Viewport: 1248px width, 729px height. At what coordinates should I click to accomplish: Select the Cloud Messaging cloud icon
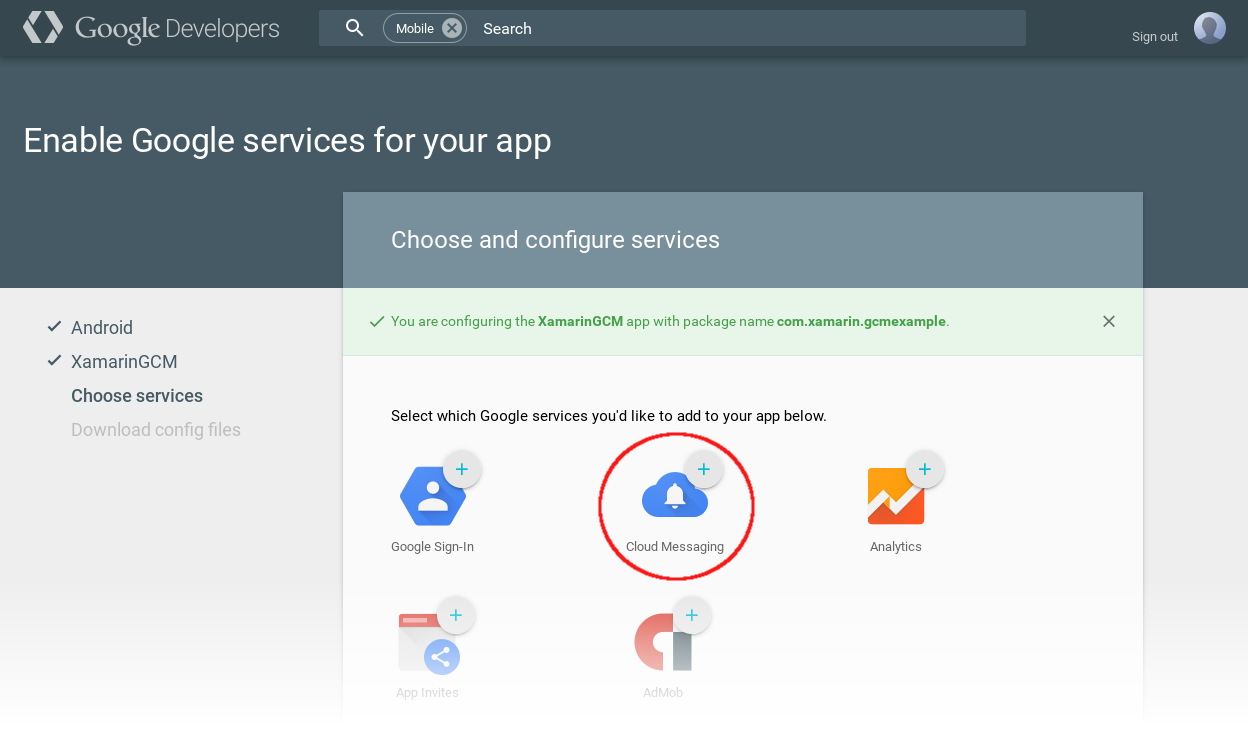pos(675,496)
